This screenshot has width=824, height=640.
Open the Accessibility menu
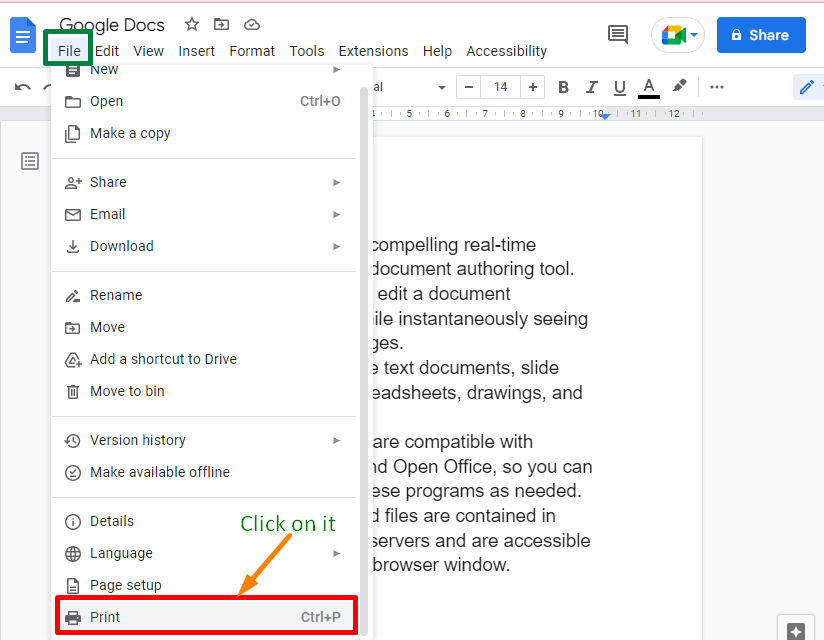coord(507,51)
